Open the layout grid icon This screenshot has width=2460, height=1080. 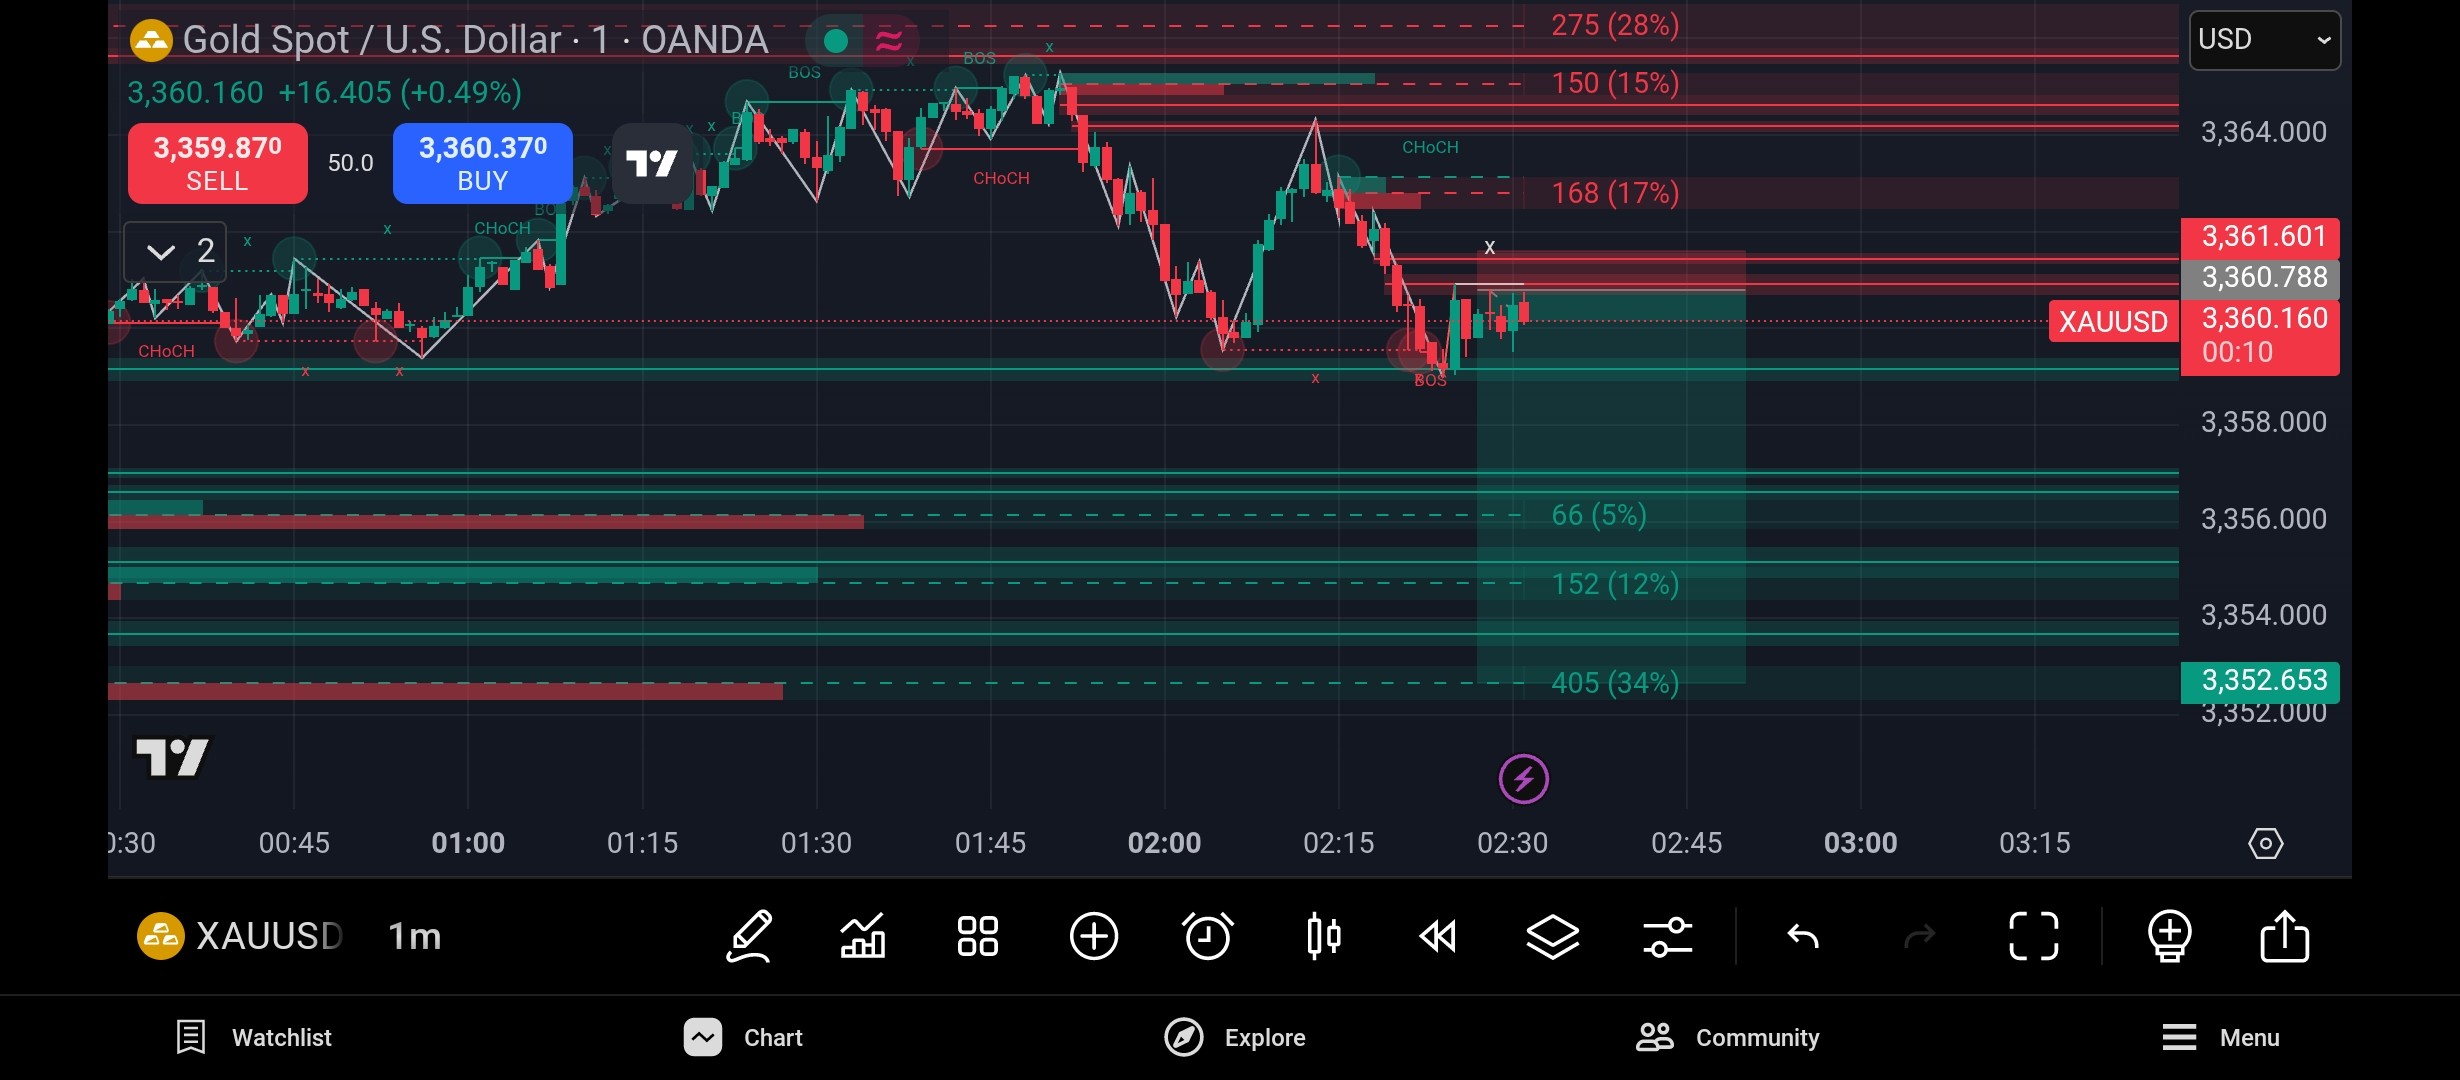977,937
